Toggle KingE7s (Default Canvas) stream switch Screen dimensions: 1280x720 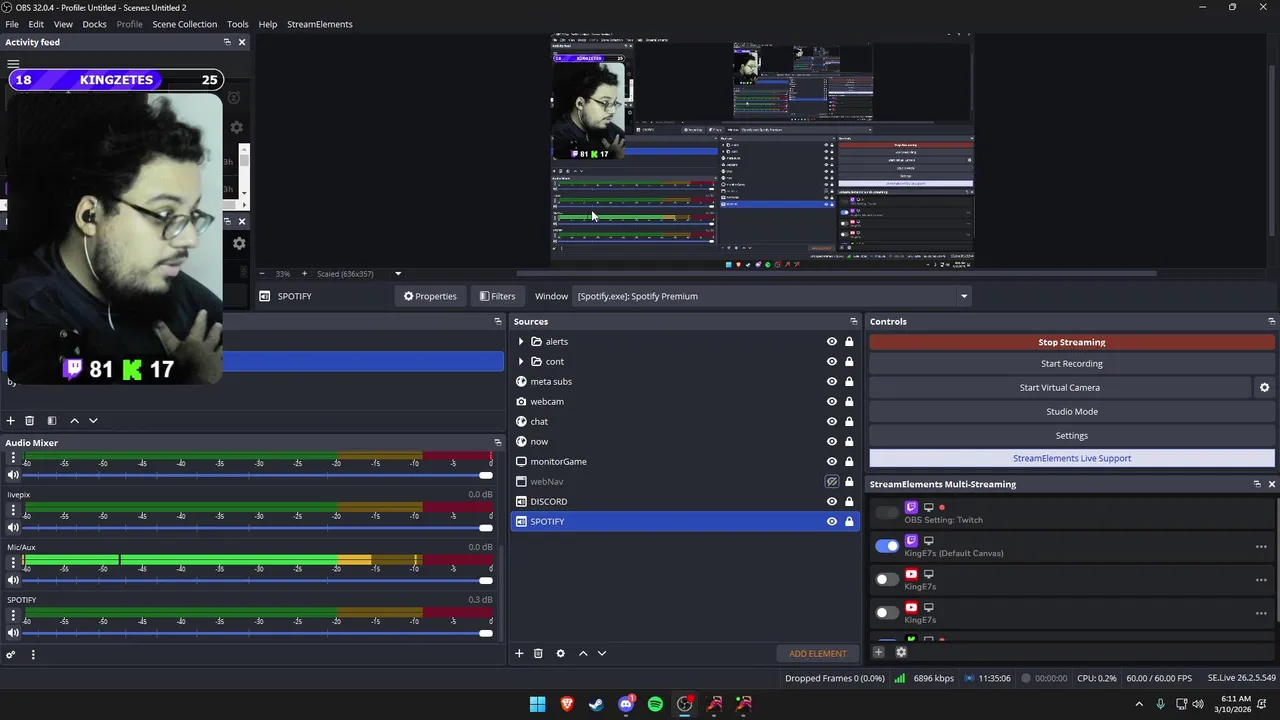887,546
